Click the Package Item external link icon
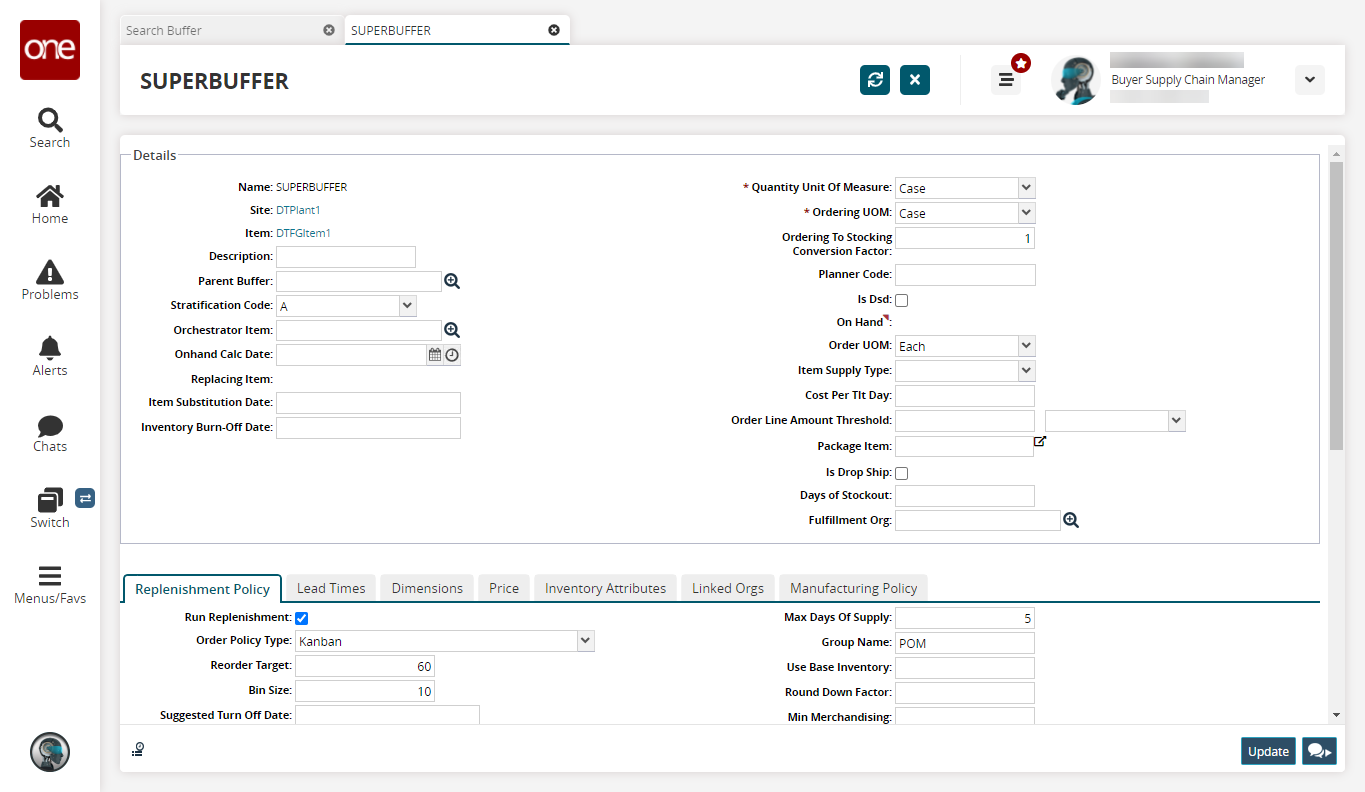 click(1040, 442)
